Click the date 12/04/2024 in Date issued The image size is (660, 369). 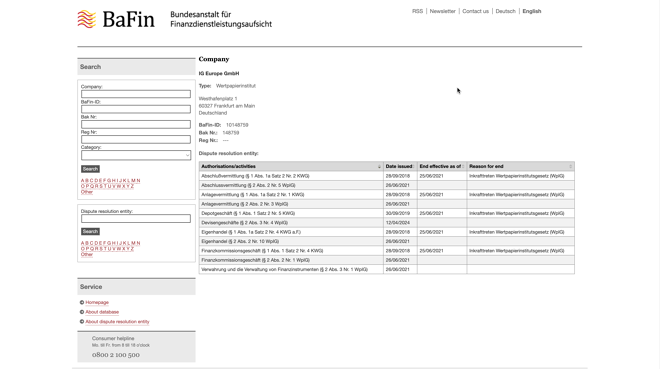pyautogui.click(x=397, y=223)
